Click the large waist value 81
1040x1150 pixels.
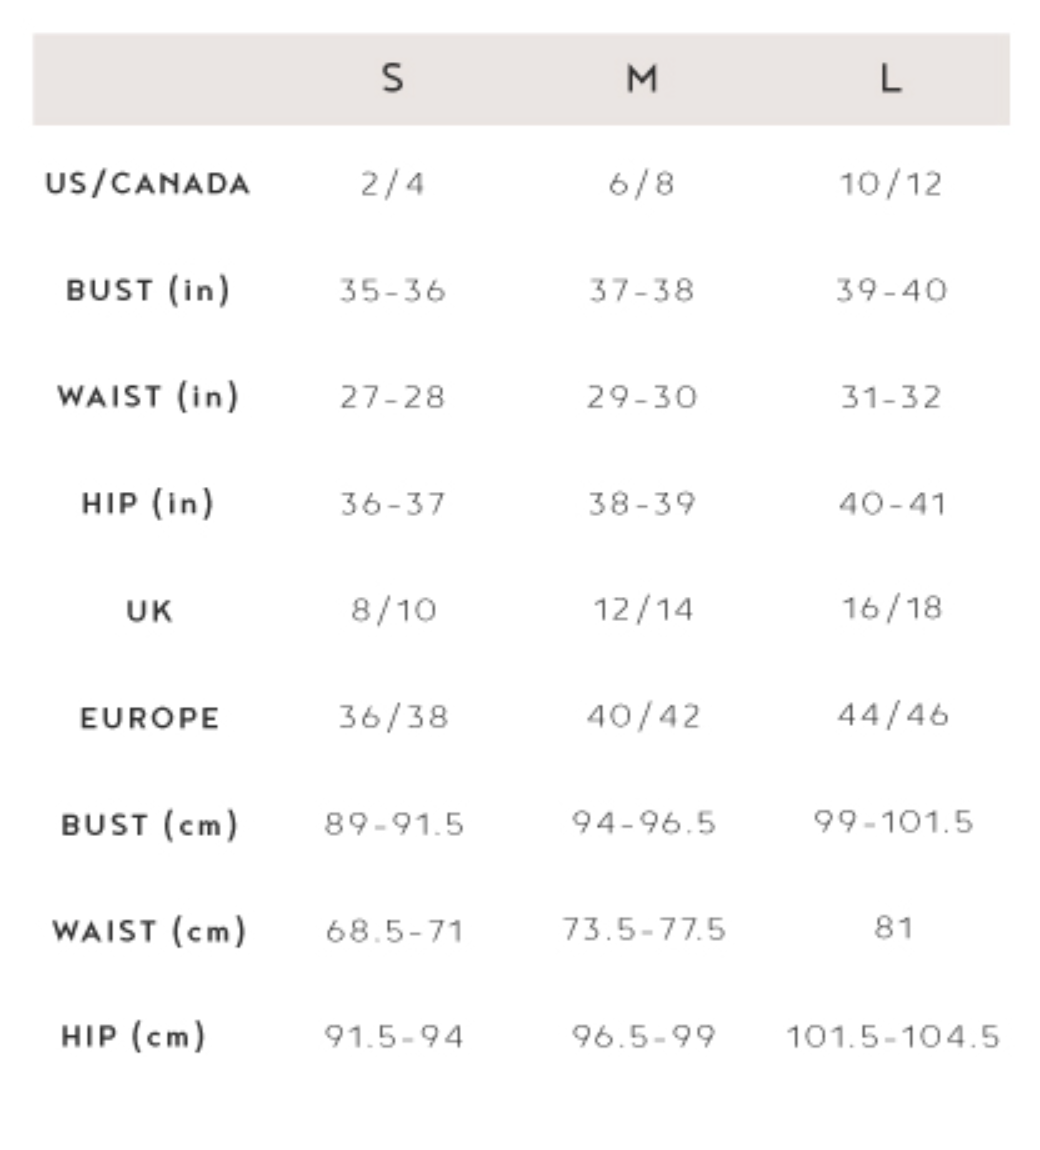[893, 928]
